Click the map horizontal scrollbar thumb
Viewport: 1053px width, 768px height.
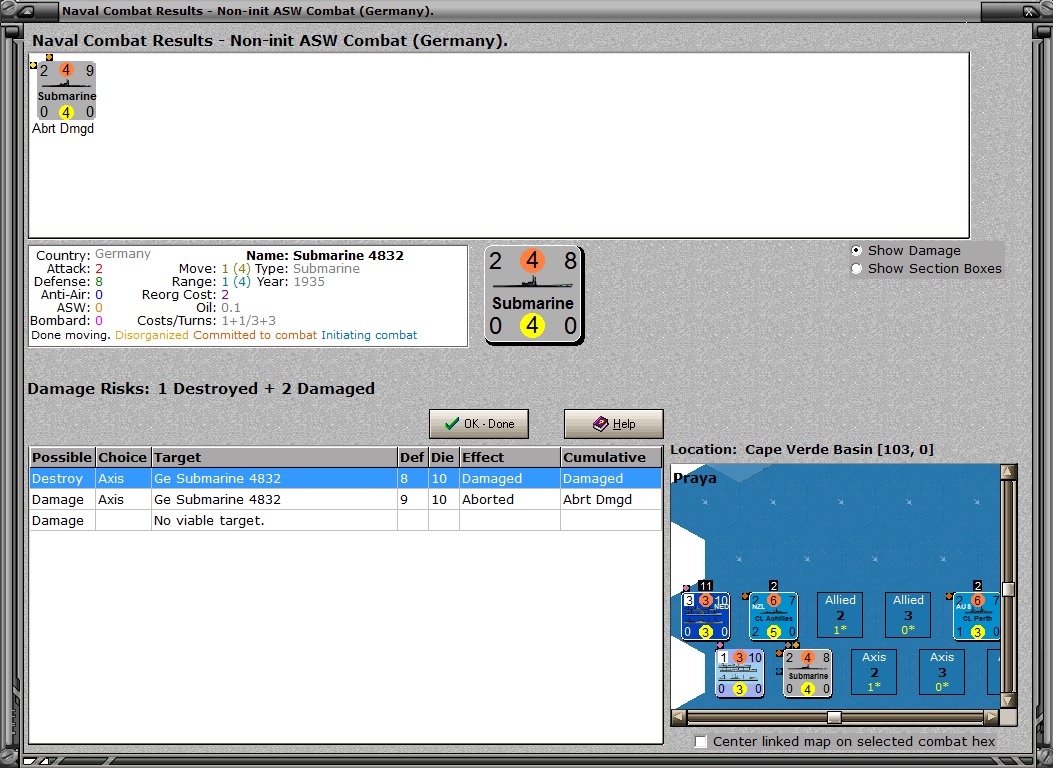[834, 717]
